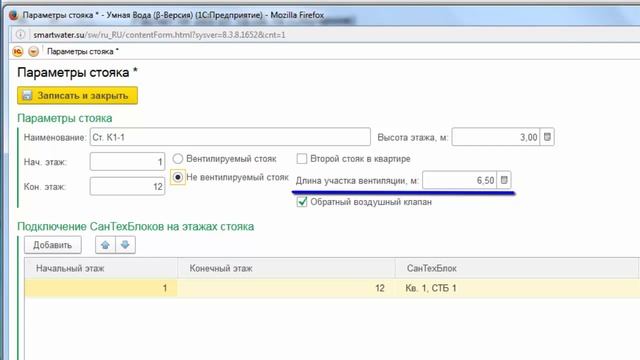The image size is (640, 360).
Task: Open the site info icon in address bar
Action: tap(20, 35)
